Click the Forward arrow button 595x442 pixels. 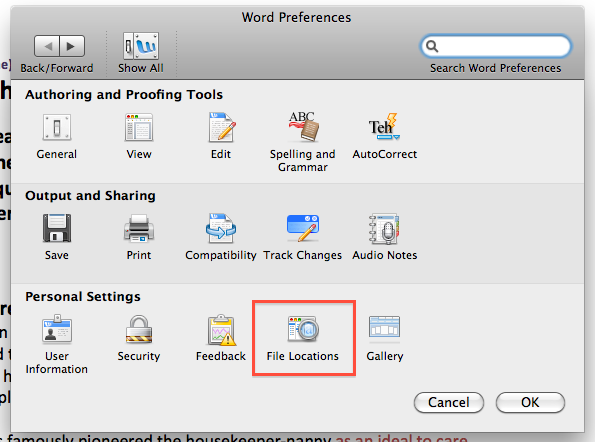(x=72, y=46)
